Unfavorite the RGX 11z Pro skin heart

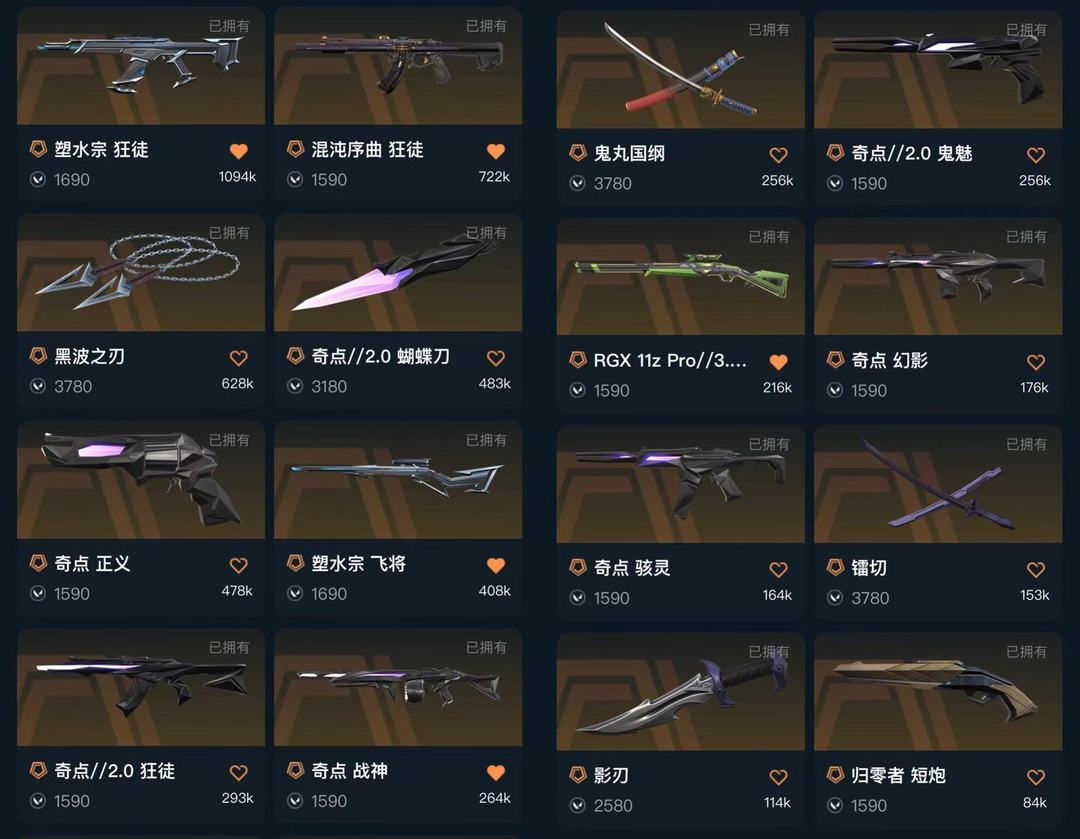(778, 362)
